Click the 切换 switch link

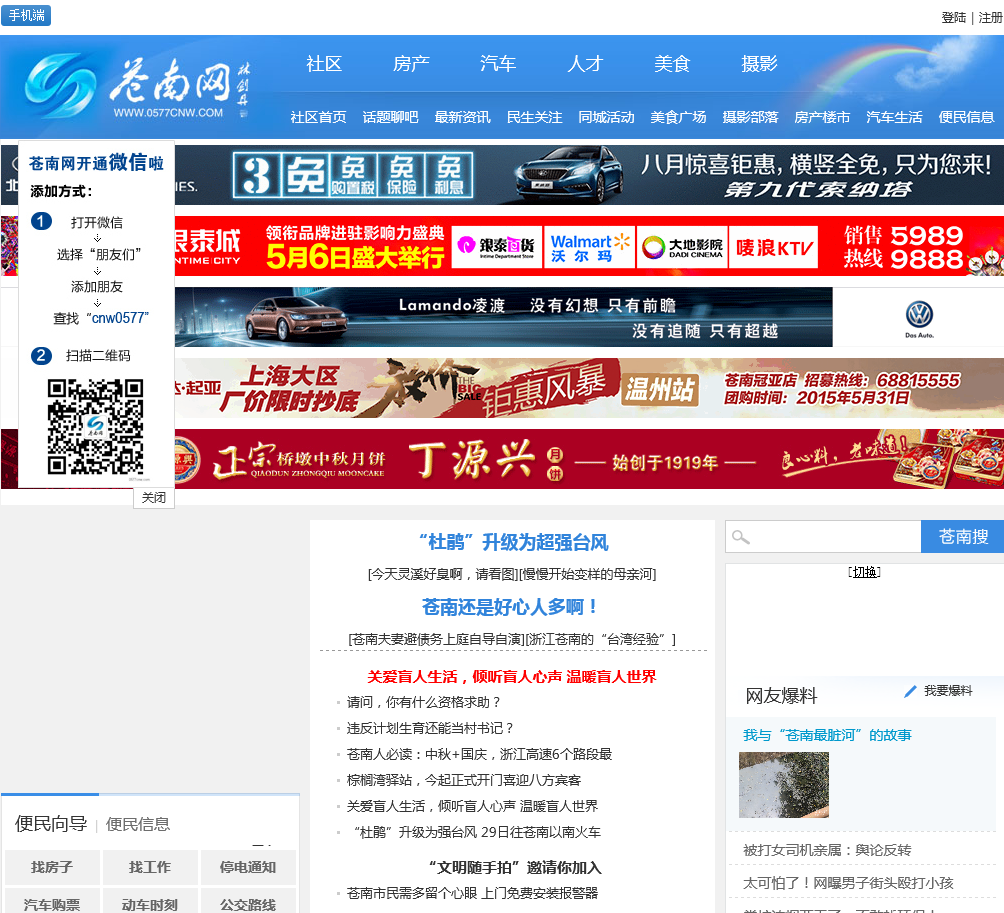(864, 572)
